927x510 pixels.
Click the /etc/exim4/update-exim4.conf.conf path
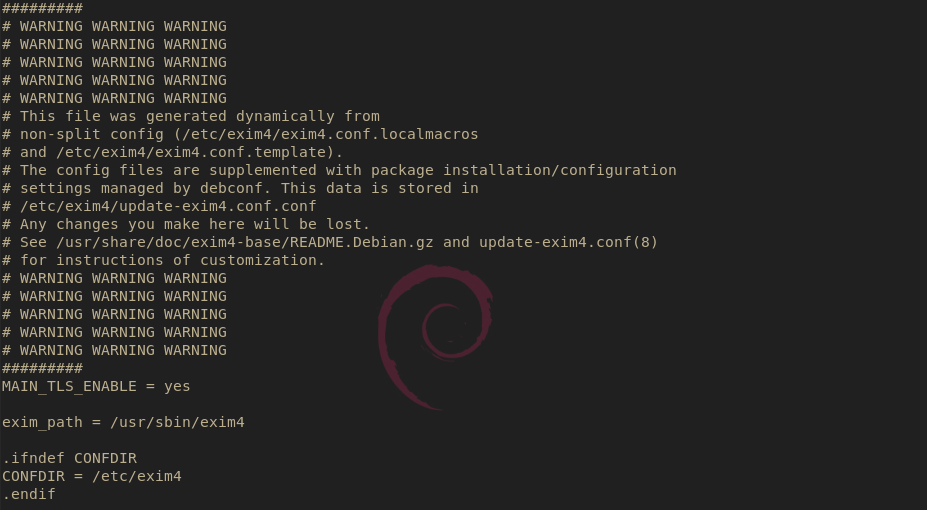coord(168,206)
